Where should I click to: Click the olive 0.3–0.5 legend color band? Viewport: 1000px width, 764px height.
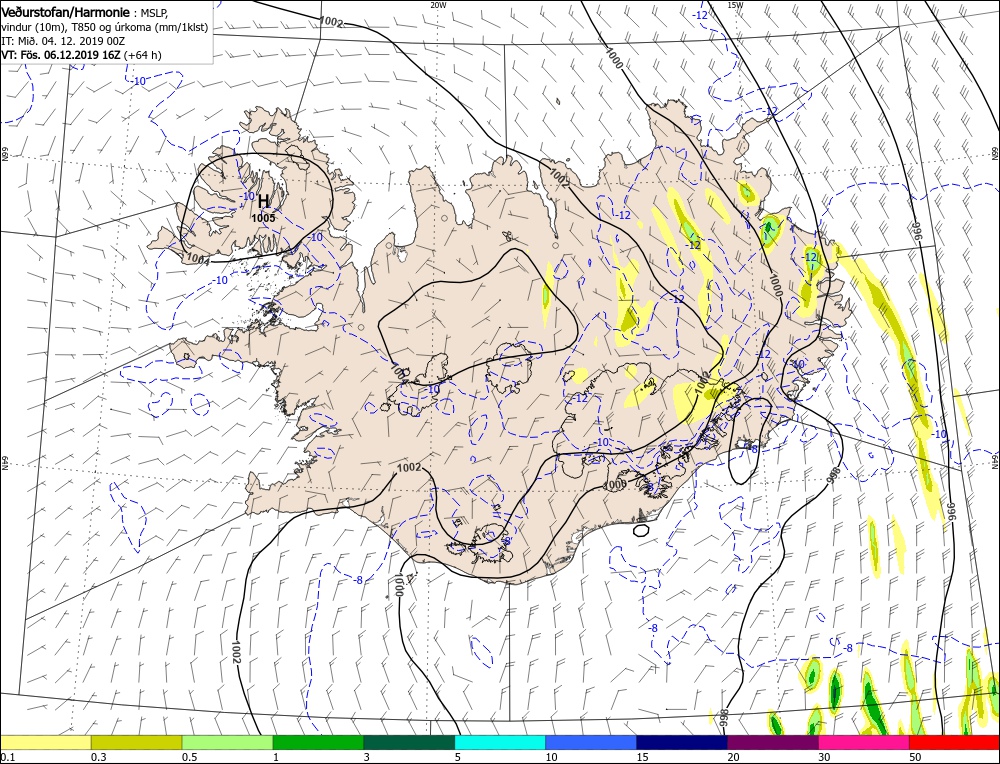tap(136, 742)
